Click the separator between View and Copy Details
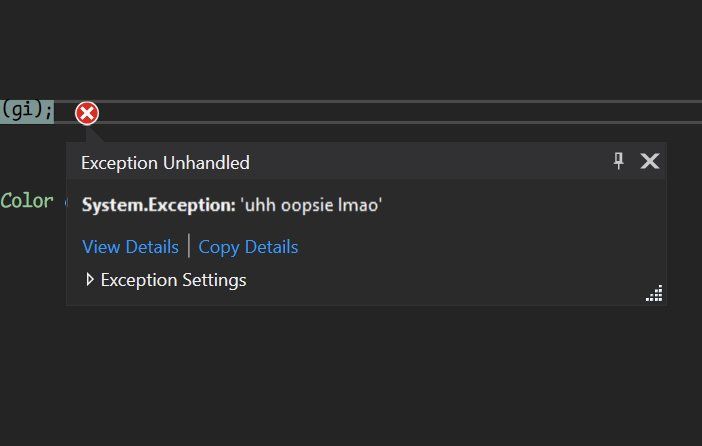 189,247
